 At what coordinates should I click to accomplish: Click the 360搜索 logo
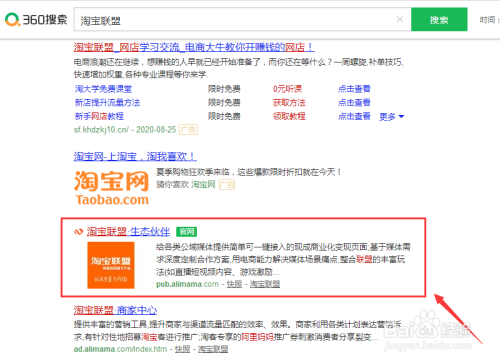click(x=36, y=19)
